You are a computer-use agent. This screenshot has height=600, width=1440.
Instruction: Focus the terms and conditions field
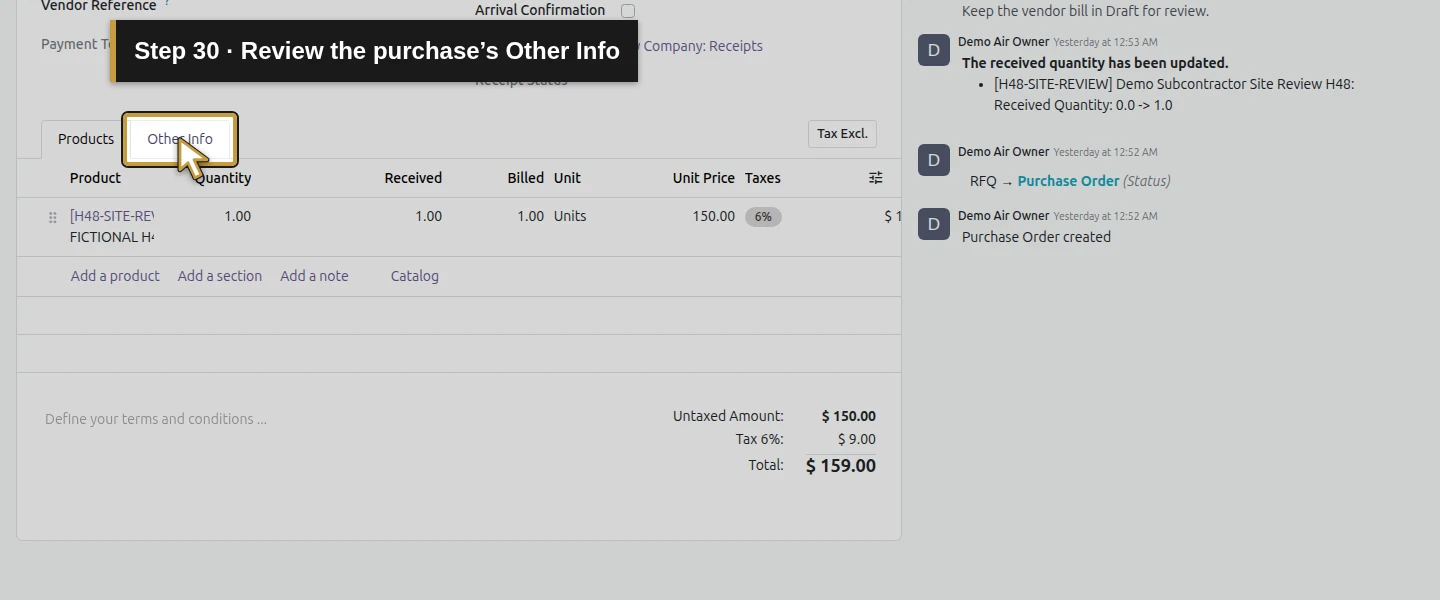[156, 419]
